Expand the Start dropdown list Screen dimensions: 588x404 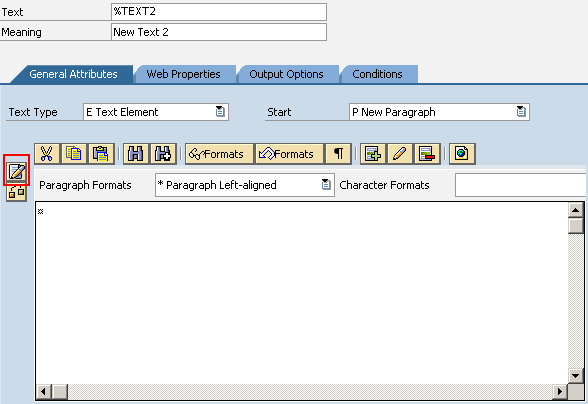(x=521, y=112)
